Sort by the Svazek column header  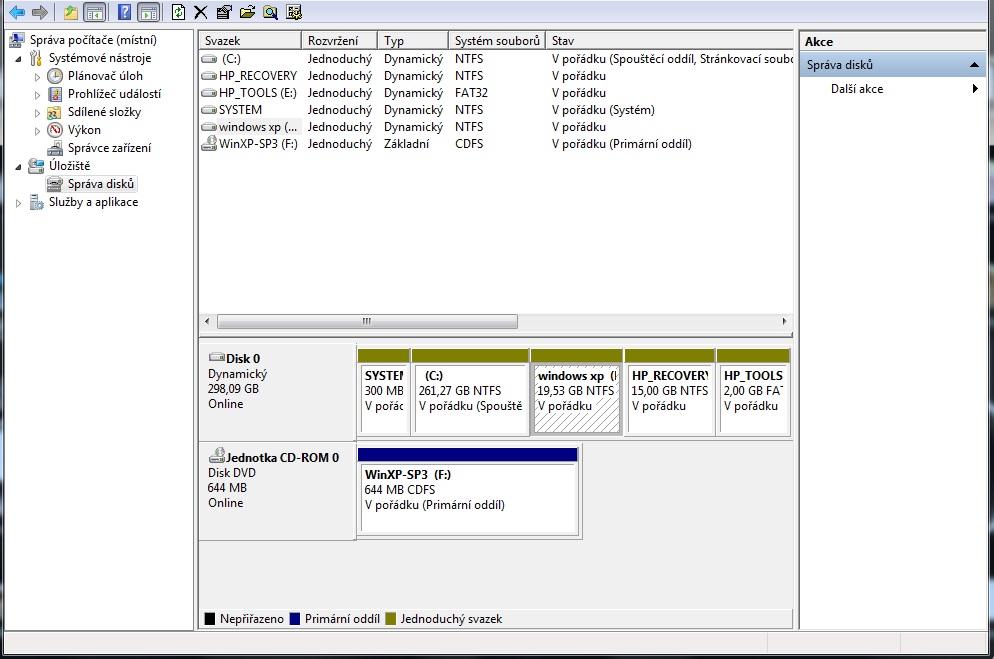[x=250, y=41]
